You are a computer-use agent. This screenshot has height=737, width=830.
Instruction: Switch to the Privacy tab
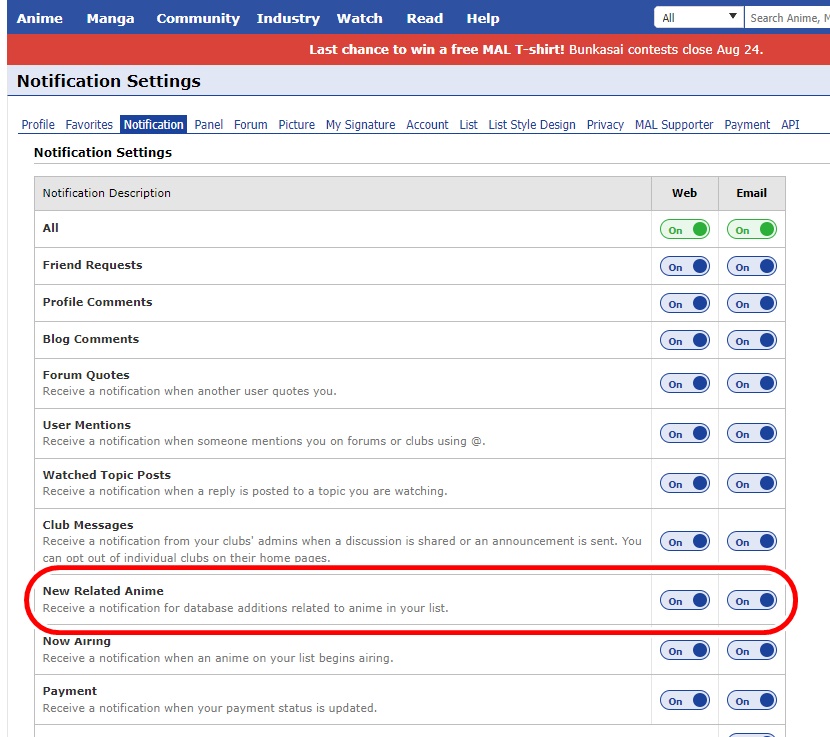(605, 124)
